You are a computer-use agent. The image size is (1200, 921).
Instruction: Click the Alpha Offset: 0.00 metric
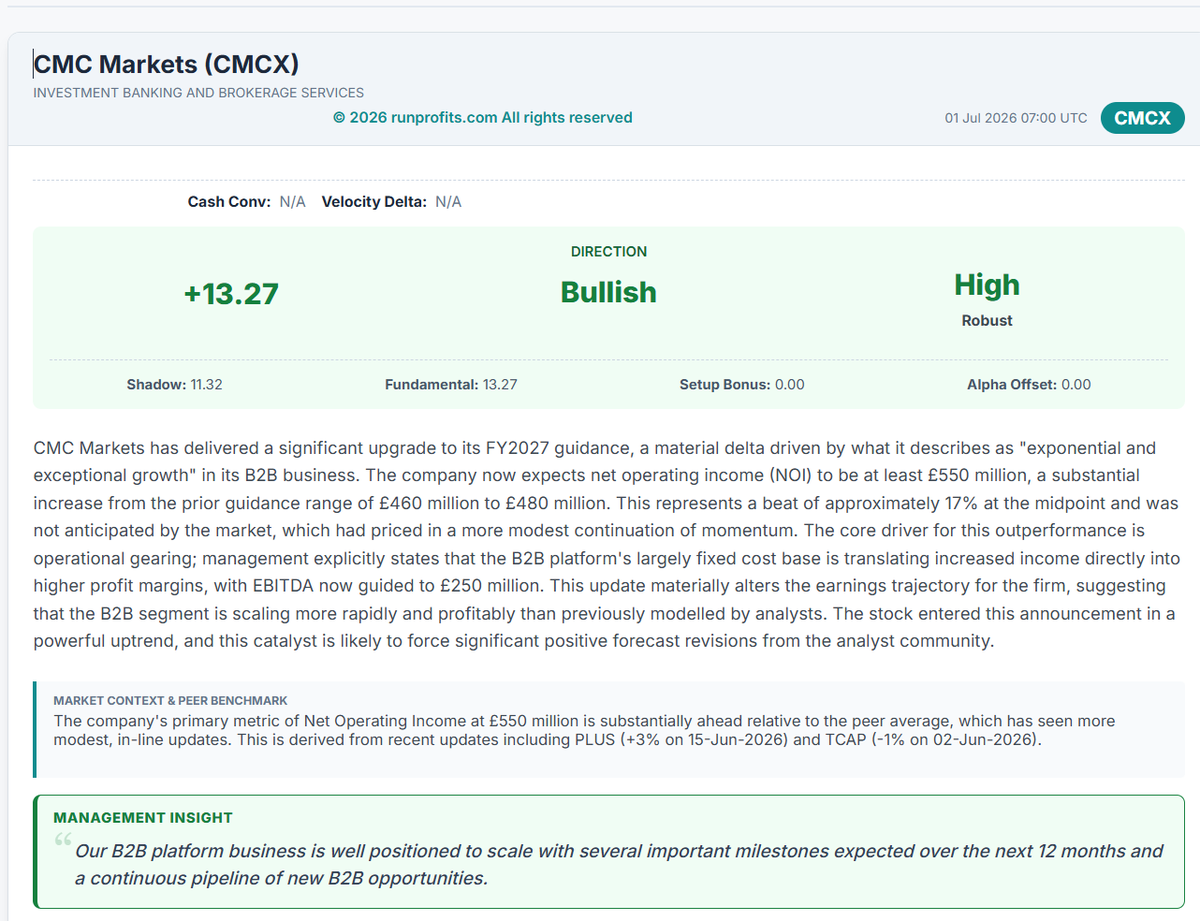(1029, 384)
